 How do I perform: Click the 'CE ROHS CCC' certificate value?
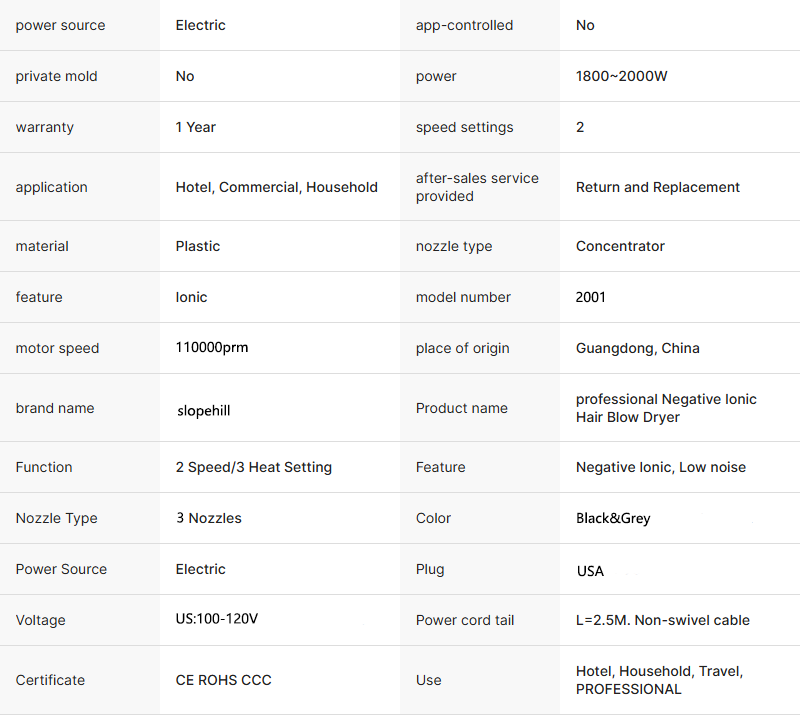(223, 680)
